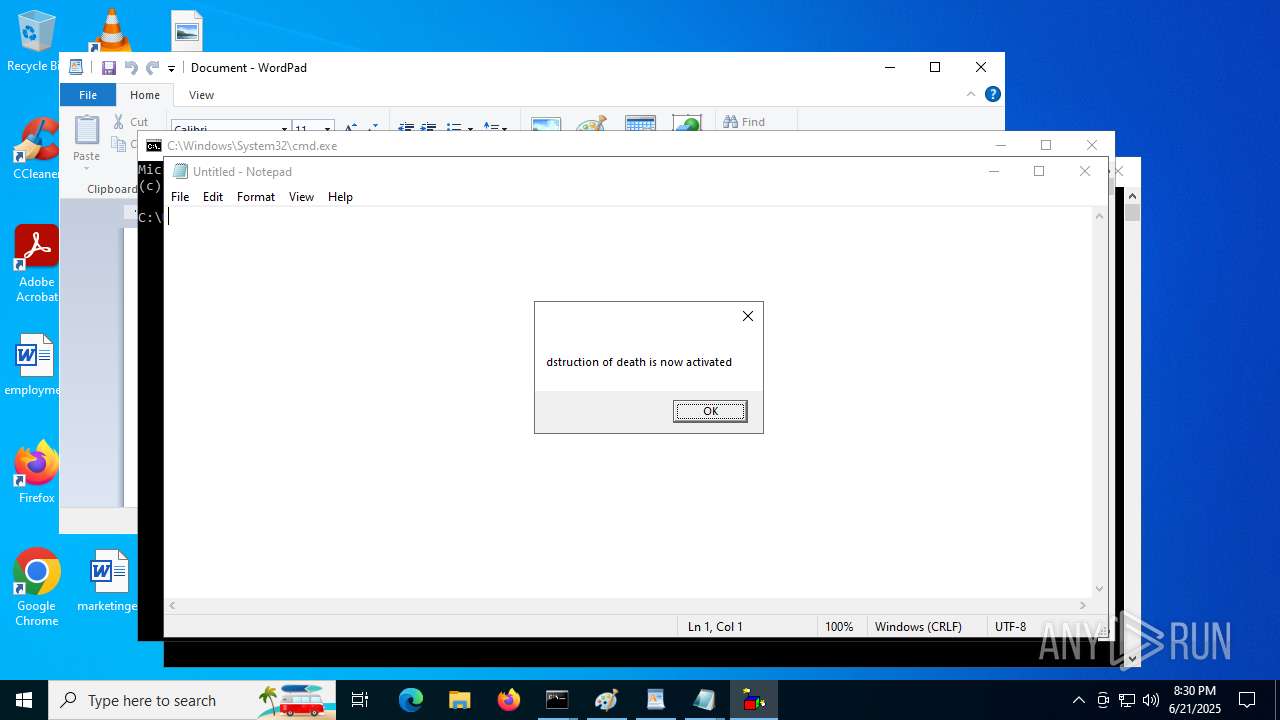Image resolution: width=1280 pixels, height=720 pixels.
Task: Switch to the WordPad View tab
Action: pyautogui.click(x=201, y=95)
